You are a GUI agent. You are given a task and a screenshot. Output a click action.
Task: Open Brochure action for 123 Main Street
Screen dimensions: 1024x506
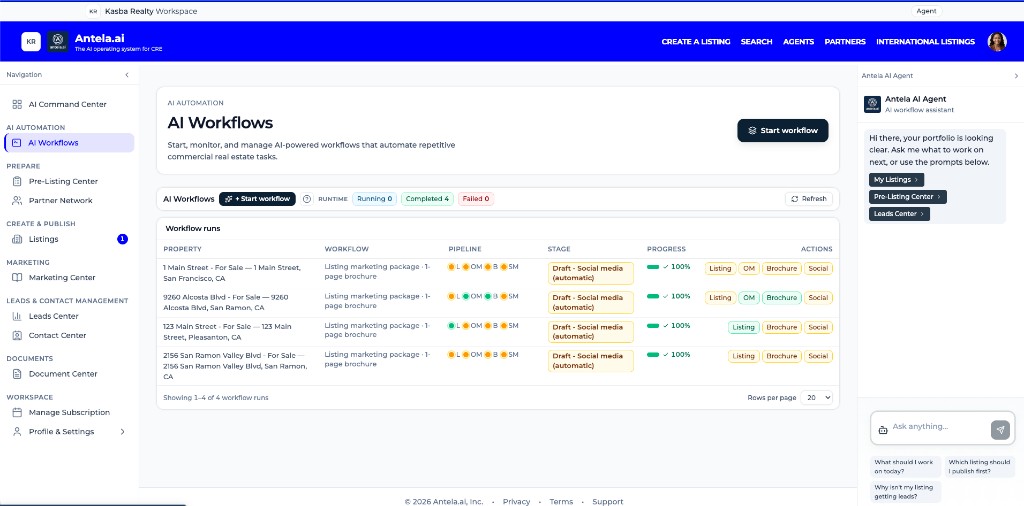(x=782, y=327)
